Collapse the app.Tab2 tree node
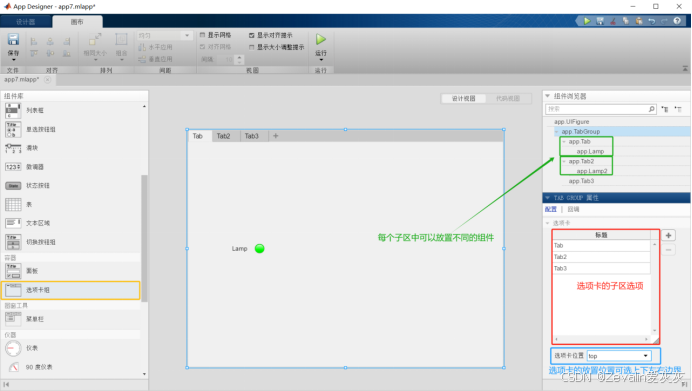Viewport: 692px width, 391px height. click(564, 162)
